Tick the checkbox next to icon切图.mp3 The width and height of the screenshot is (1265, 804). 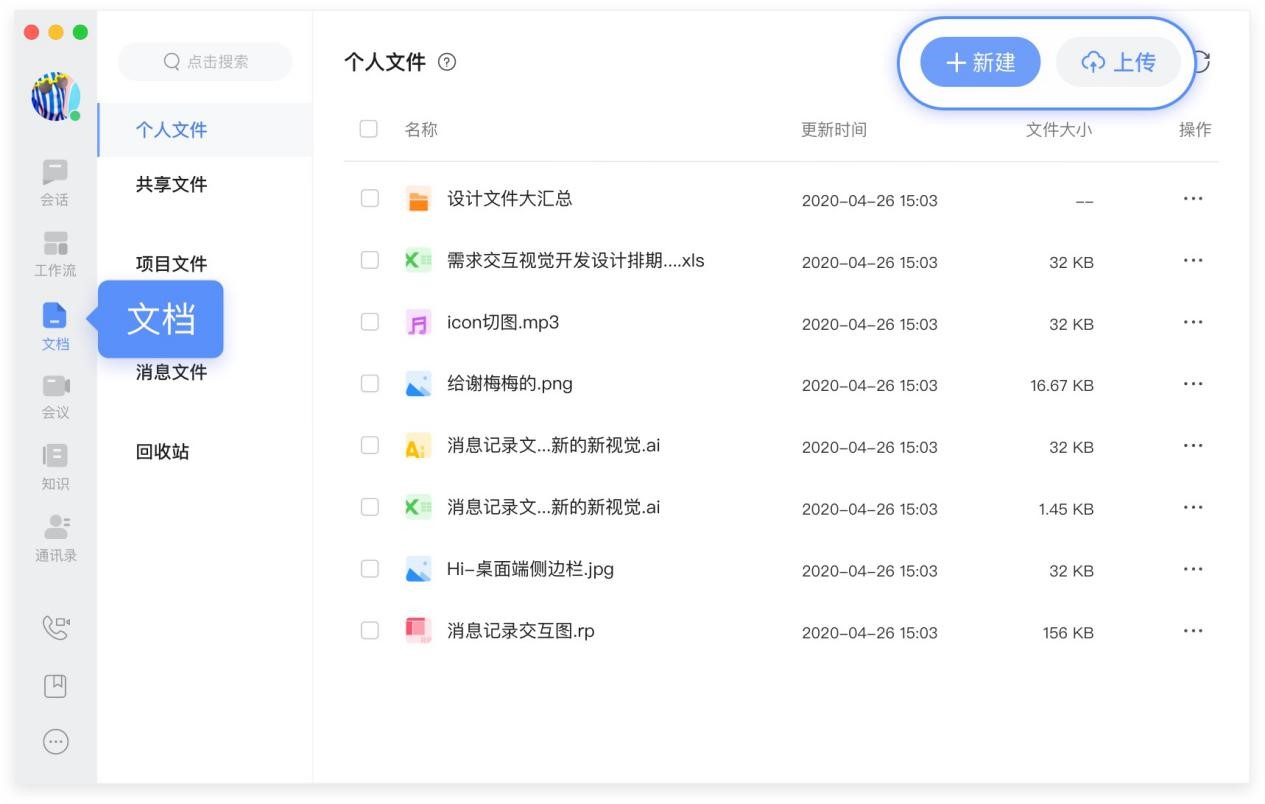pyautogui.click(x=370, y=322)
